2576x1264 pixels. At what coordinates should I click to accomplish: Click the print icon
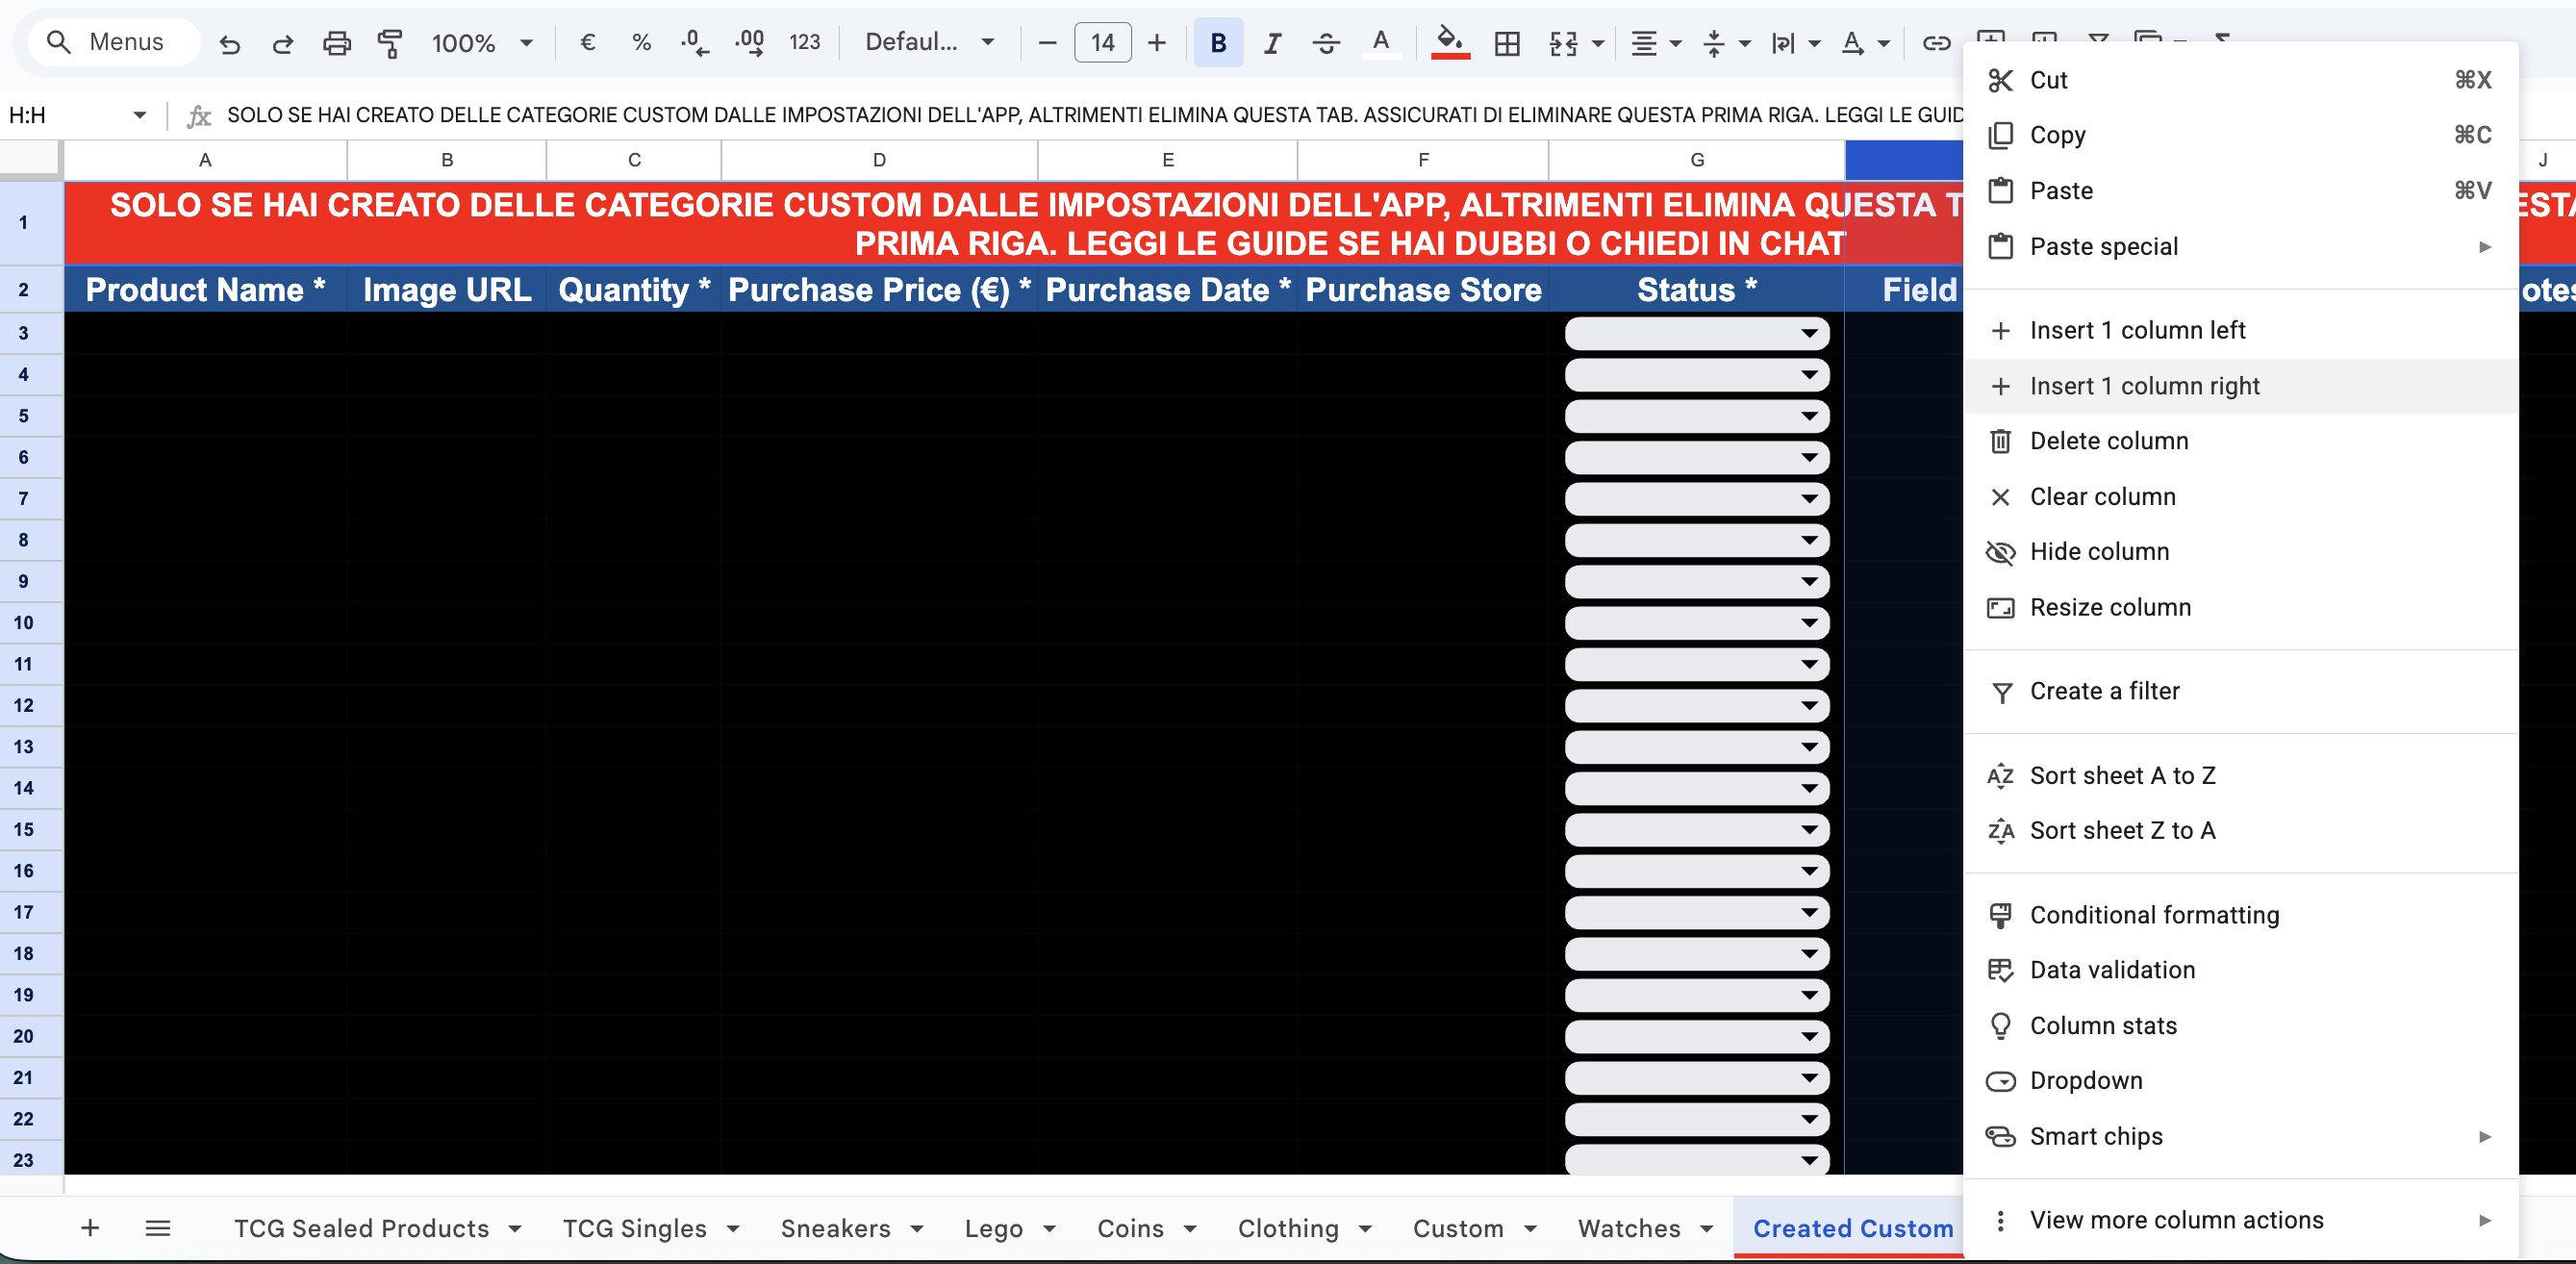click(337, 43)
